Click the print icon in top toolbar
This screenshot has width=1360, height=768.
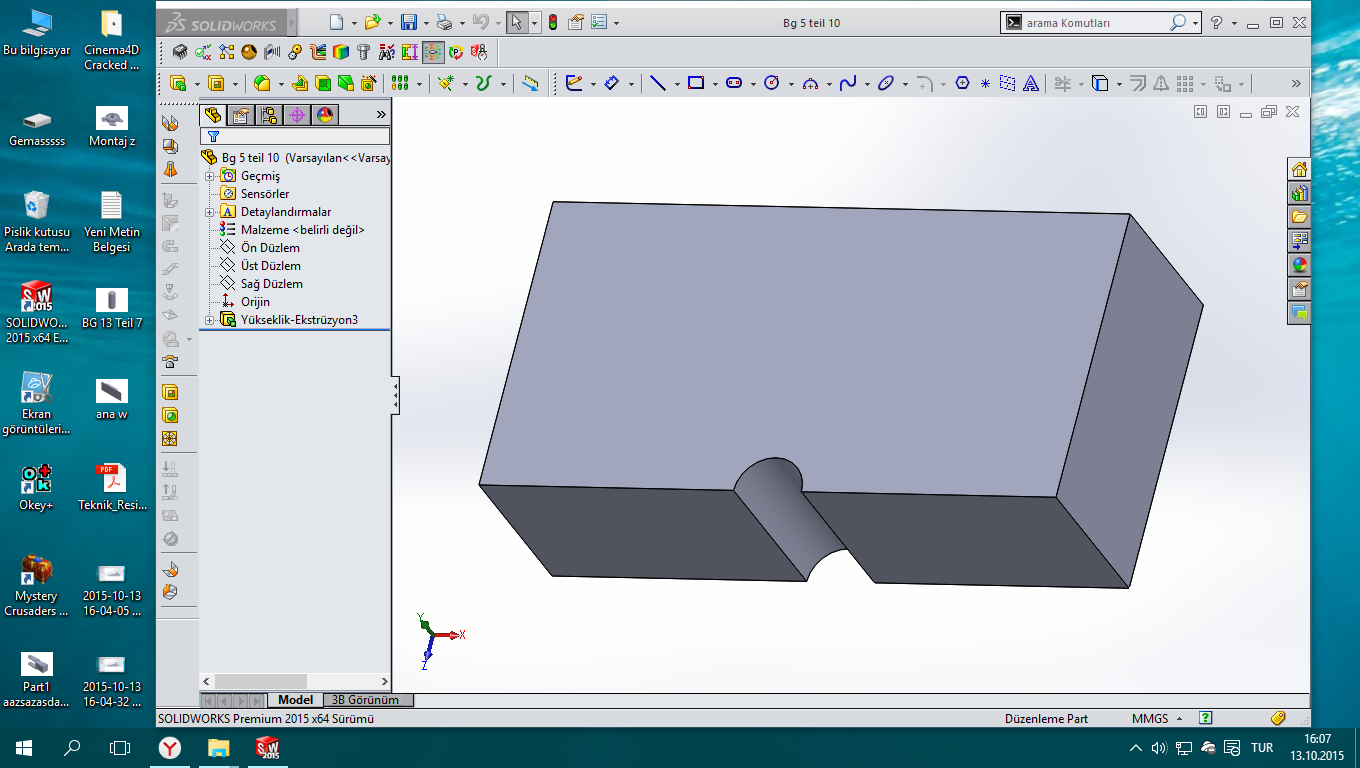[x=444, y=22]
